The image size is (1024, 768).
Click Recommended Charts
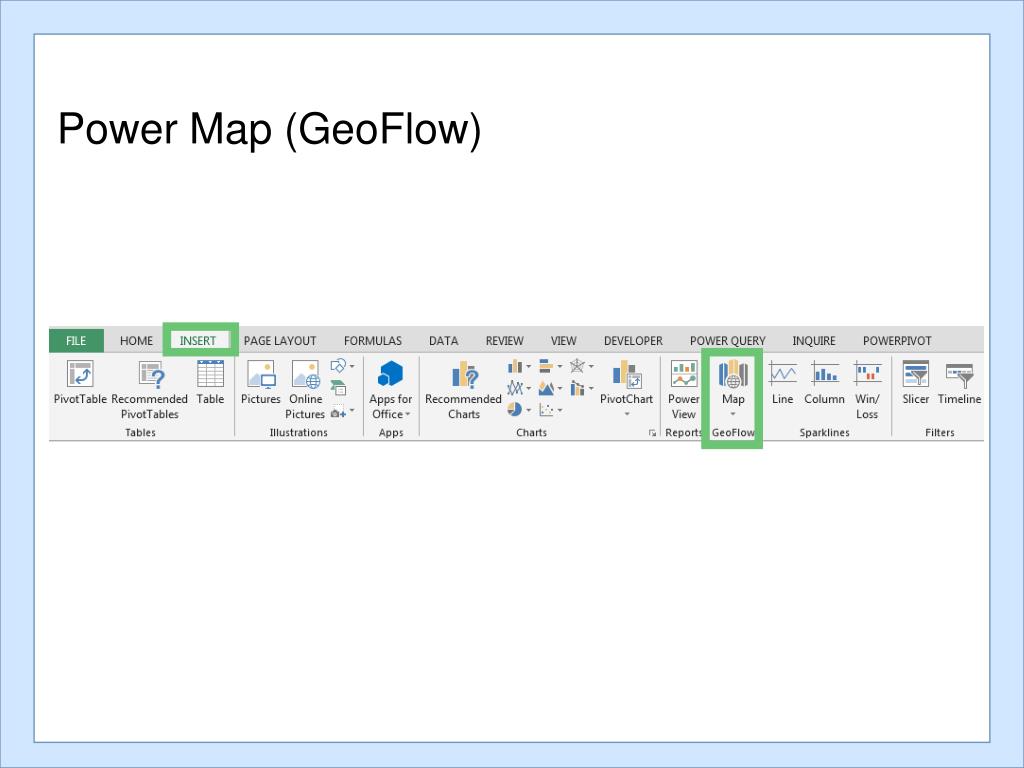[x=464, y=390]
